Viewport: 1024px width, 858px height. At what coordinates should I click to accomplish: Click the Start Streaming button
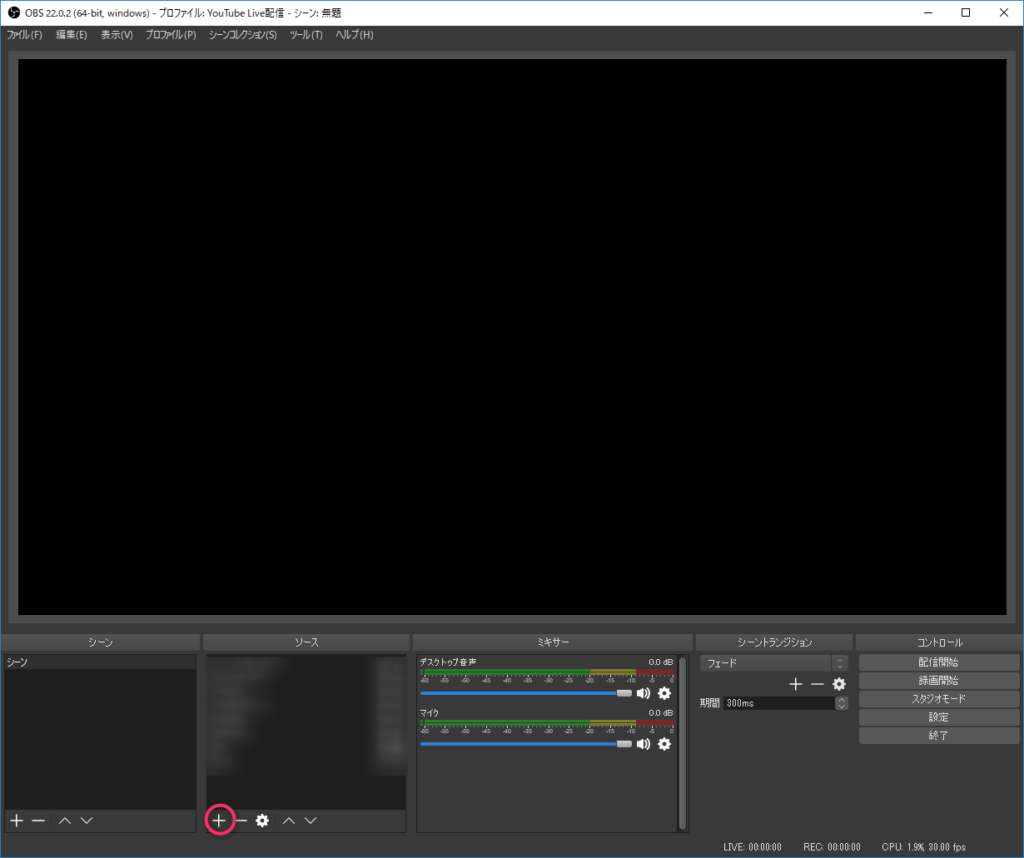[x=938, y=662]
